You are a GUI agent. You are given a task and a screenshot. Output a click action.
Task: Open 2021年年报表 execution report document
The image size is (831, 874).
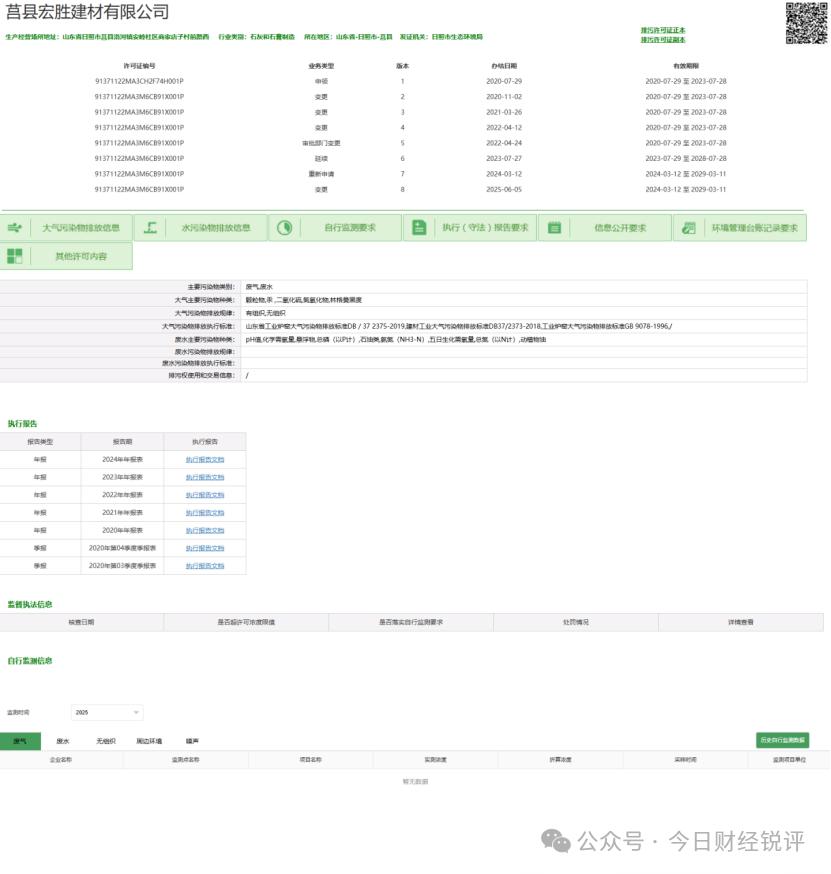pyautogui.click(x=205, y=512)
